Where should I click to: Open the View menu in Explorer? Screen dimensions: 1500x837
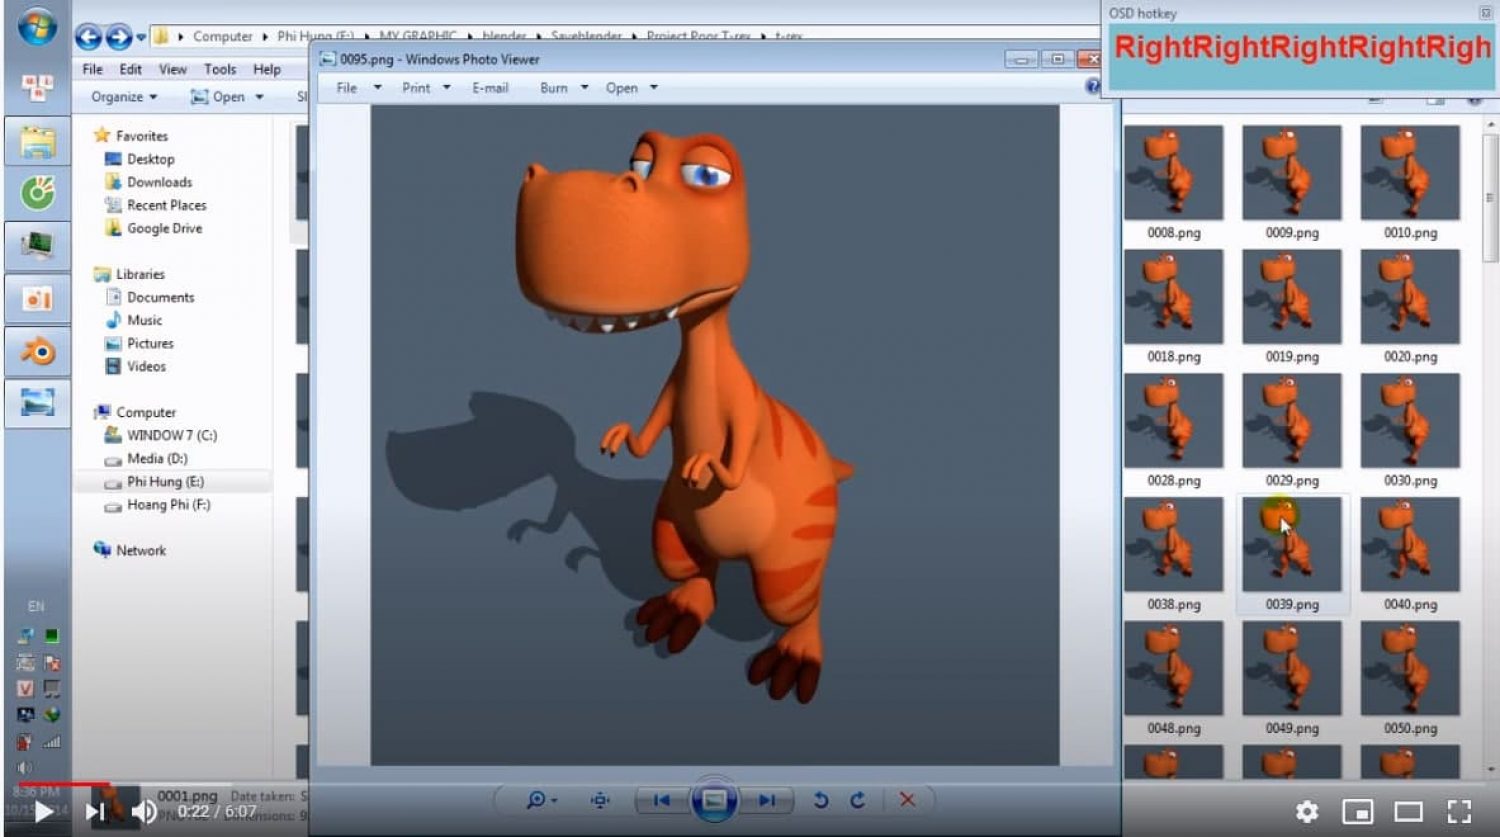pos(172,69)
